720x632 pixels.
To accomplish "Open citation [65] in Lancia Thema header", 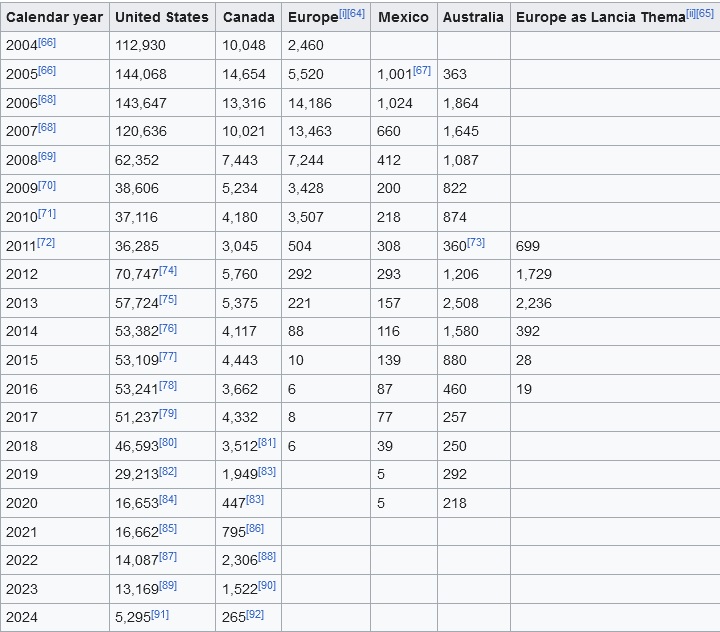I will coord(705,14).
